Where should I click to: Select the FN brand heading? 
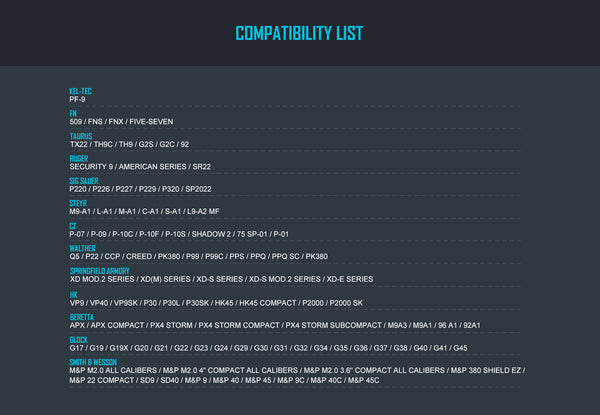coord(74,113)
